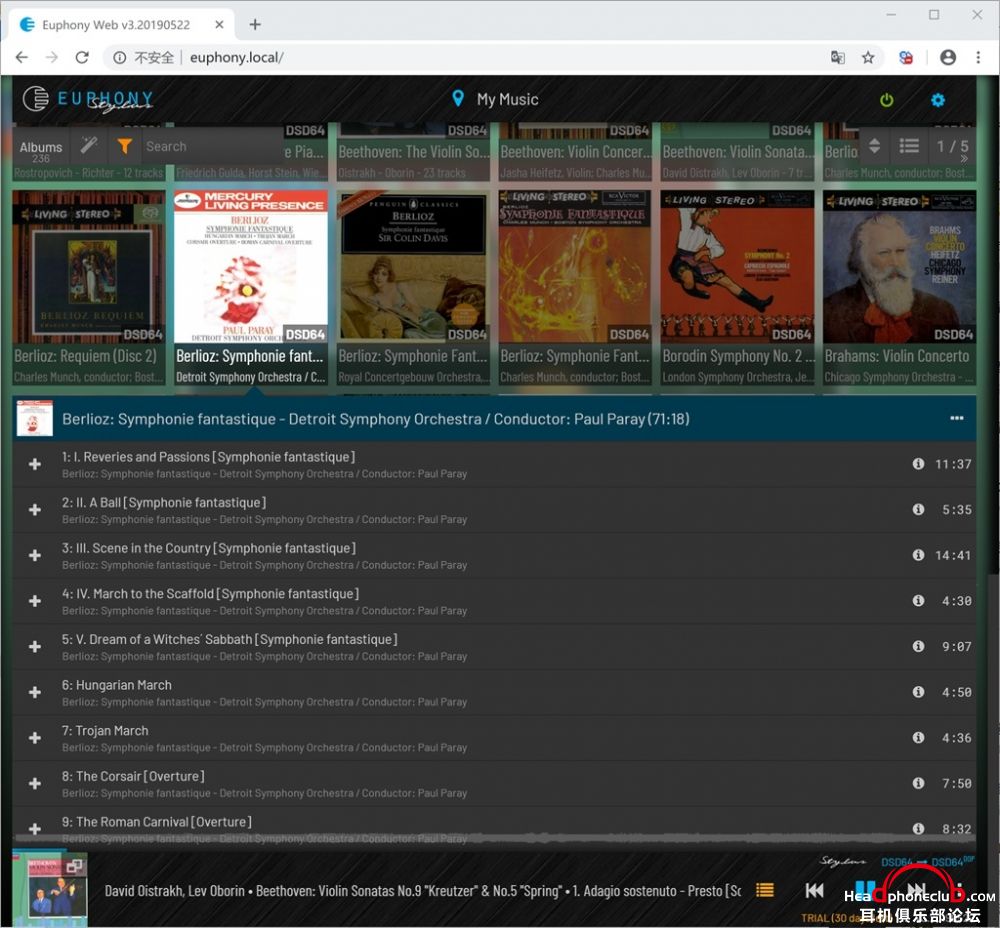Screen dimensions: 1000x928
Task: Open the three-dot album options menu
Action: [x=957, y=418]
